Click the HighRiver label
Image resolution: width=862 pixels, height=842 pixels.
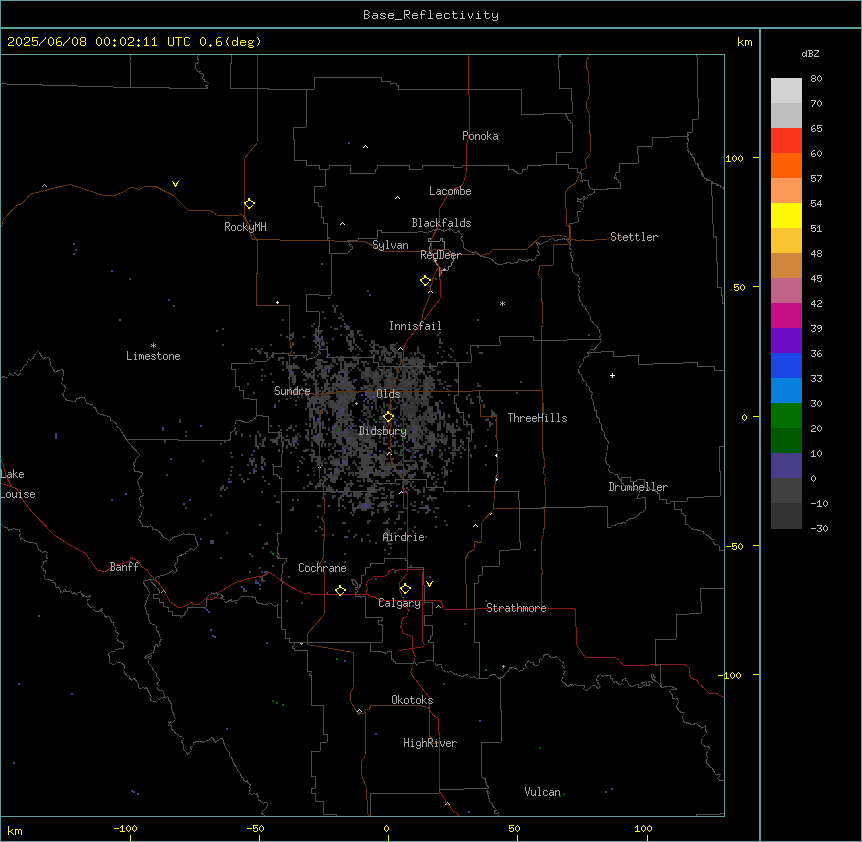[x=430, y=743]
